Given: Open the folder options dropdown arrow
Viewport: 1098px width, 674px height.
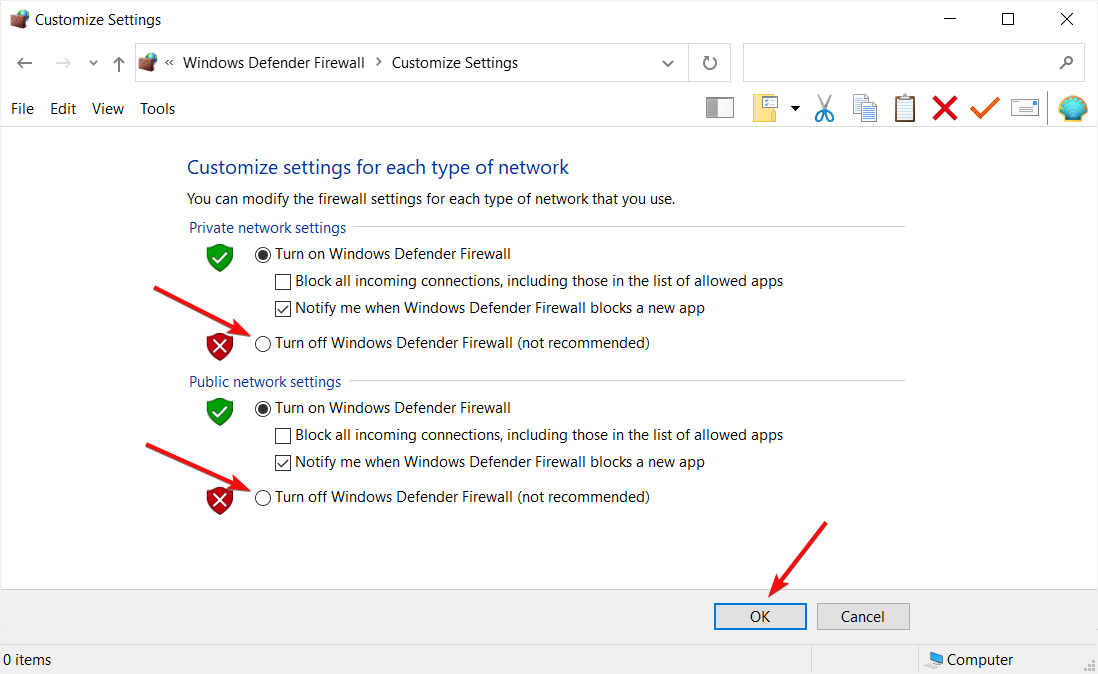Looking at the screenshot, I should (x=795, y=109).
